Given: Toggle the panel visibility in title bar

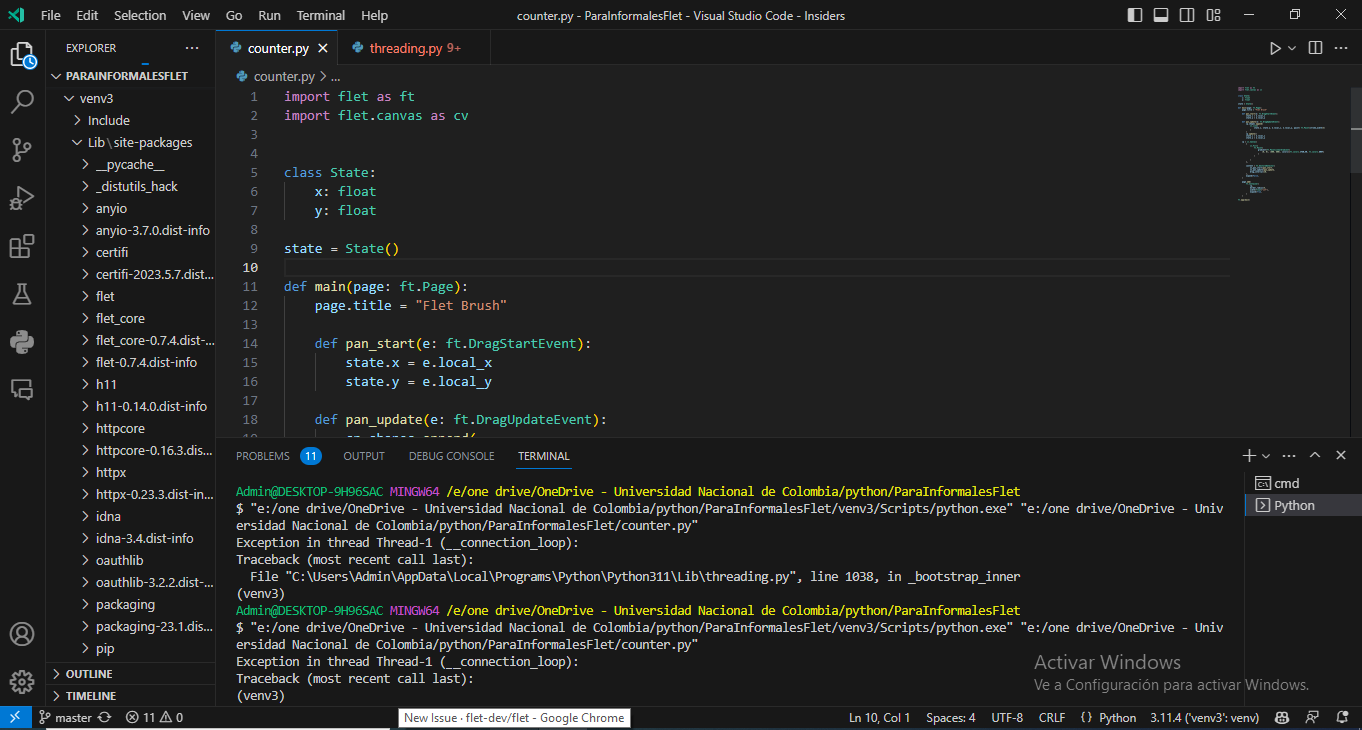Looking at the screenshot, I should (1161, 14).
